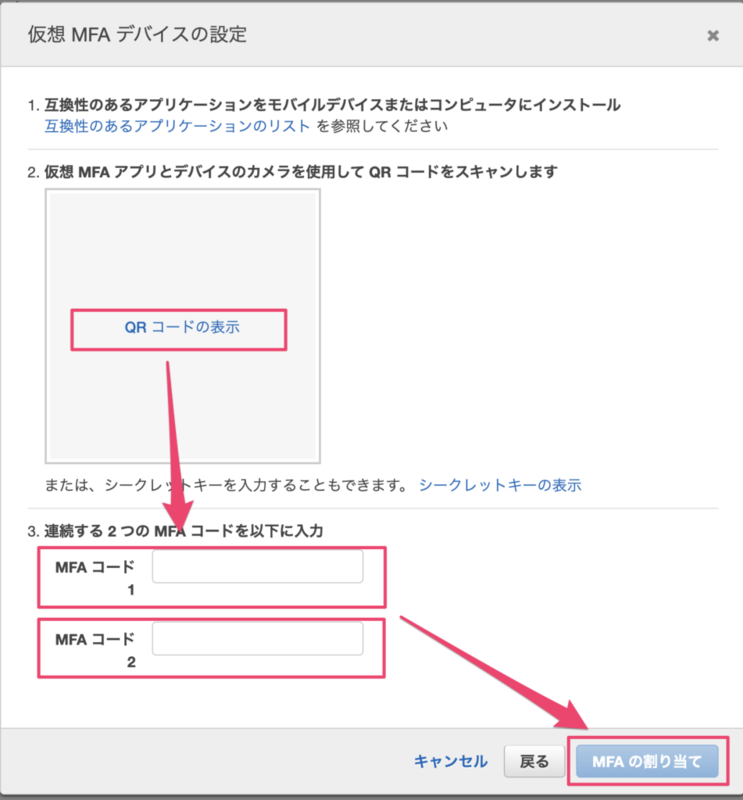Viewport: 743px width, 800px height.
Task: Click the MFA コード 2 label
Action: [95, 650]
